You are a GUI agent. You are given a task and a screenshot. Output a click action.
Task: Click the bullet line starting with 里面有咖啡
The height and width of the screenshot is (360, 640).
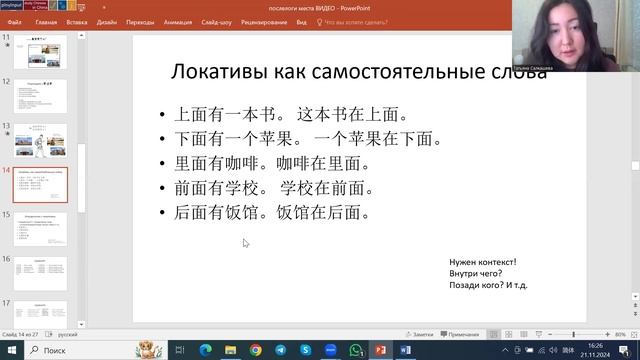pyautogui.click(x=272, y=164)
